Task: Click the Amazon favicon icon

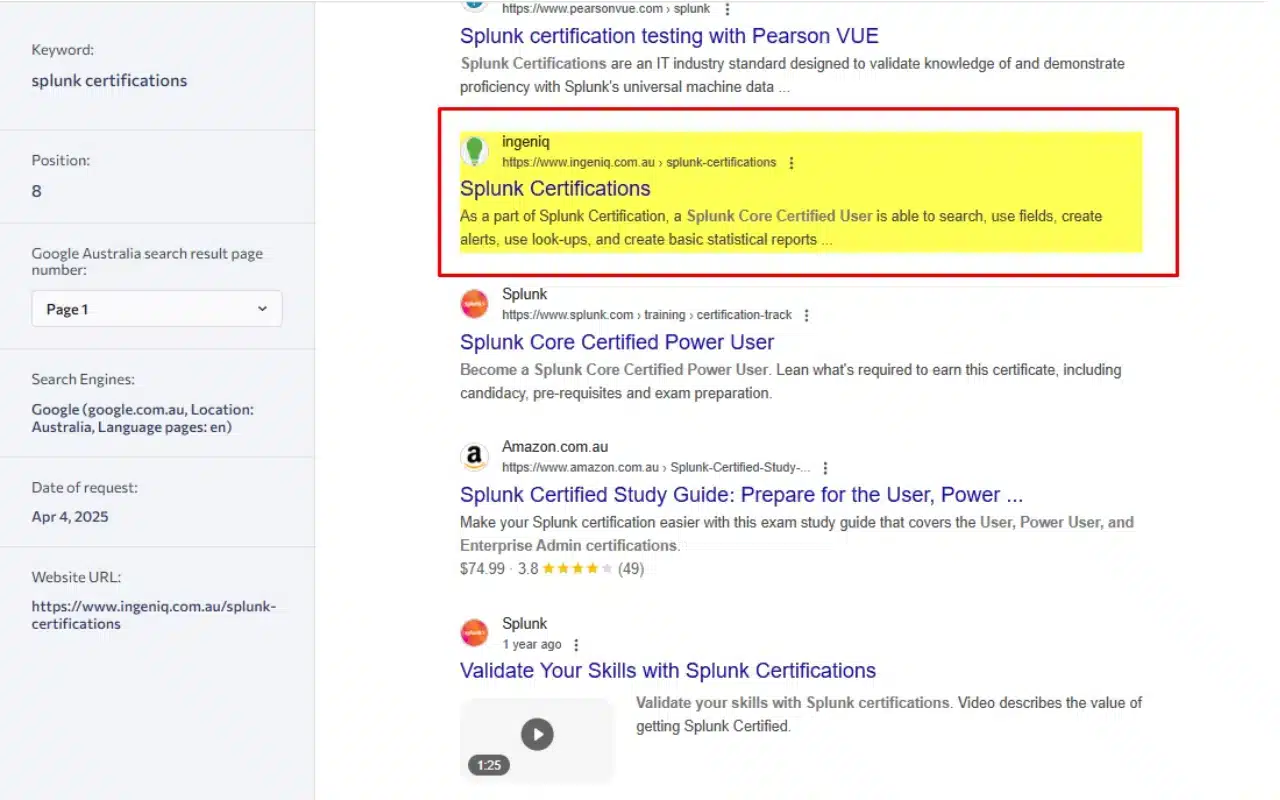Action: click(x=475, y=457)
